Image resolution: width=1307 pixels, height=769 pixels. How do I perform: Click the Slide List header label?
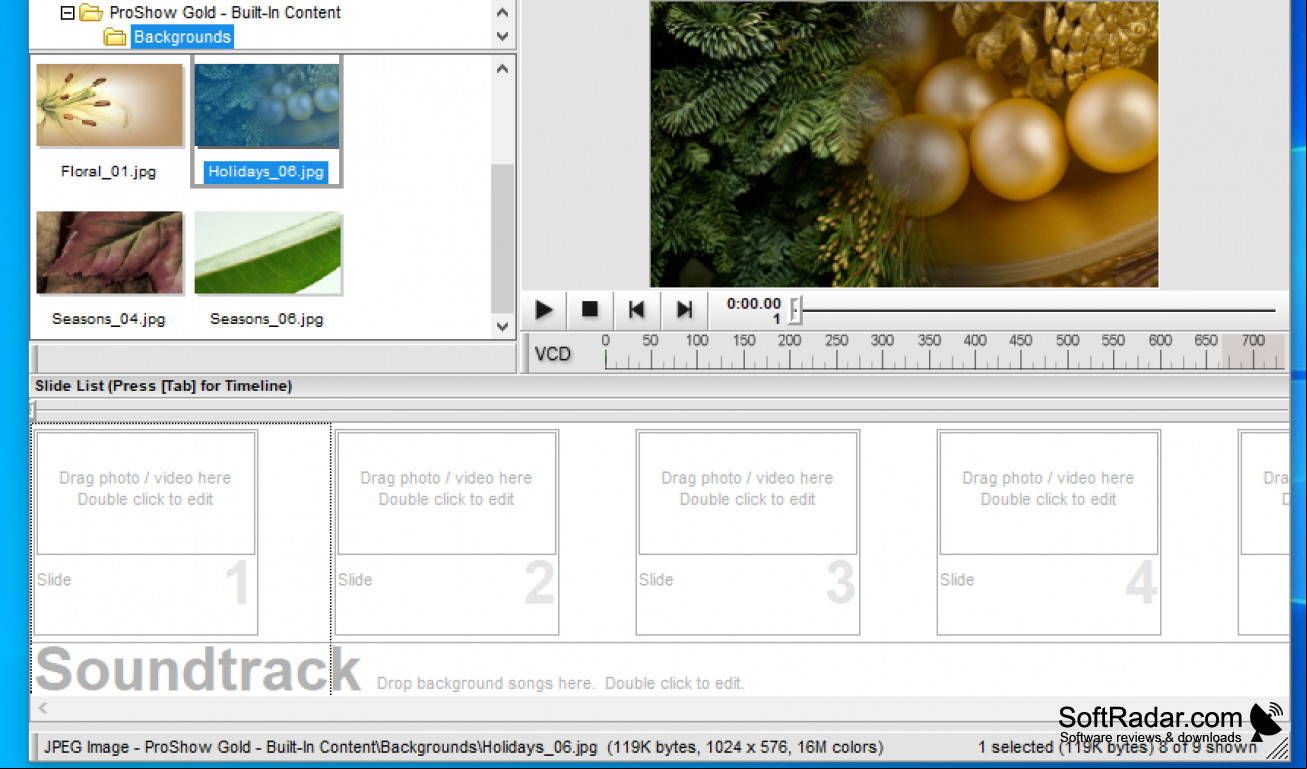click(x=163, y=386)
